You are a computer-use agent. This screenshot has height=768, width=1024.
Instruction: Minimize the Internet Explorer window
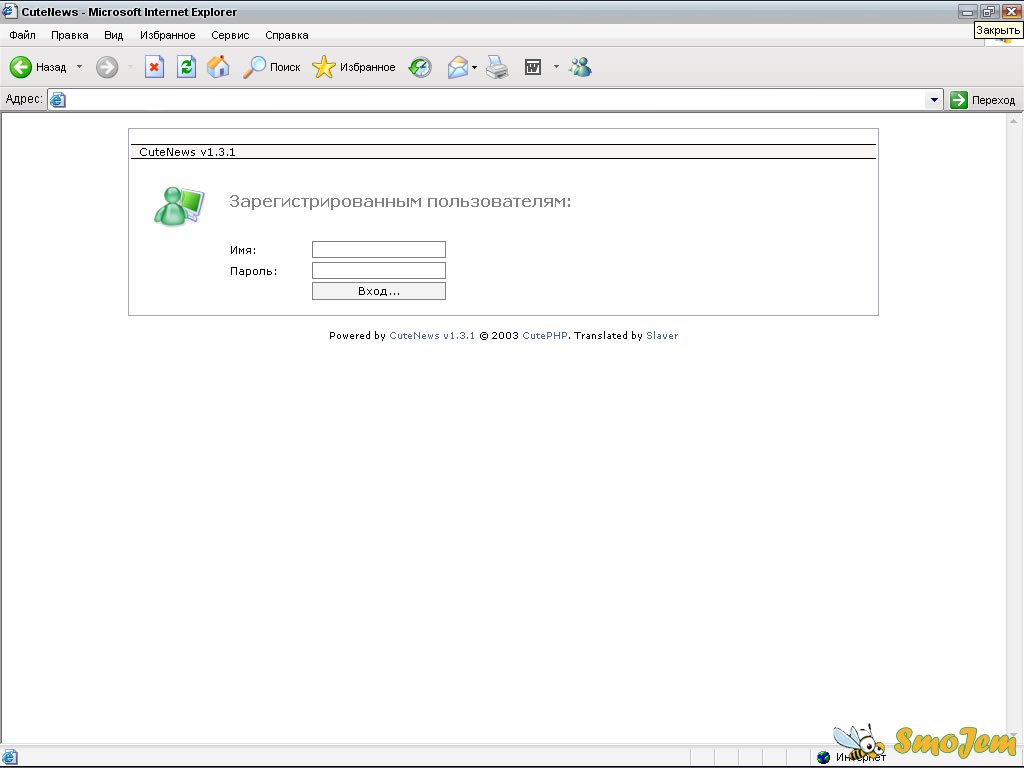click(x=967, y=12)
